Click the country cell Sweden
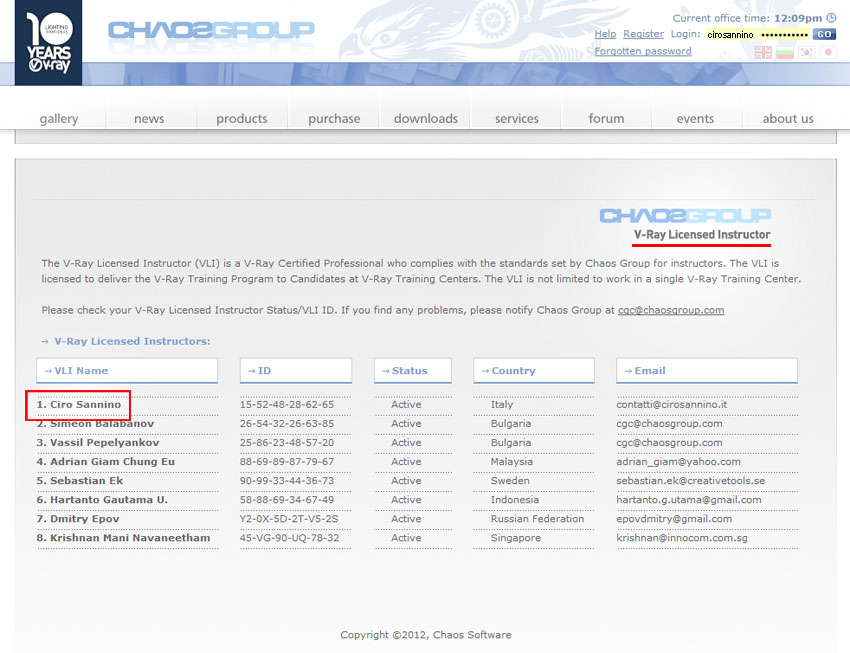 (510, 480)
